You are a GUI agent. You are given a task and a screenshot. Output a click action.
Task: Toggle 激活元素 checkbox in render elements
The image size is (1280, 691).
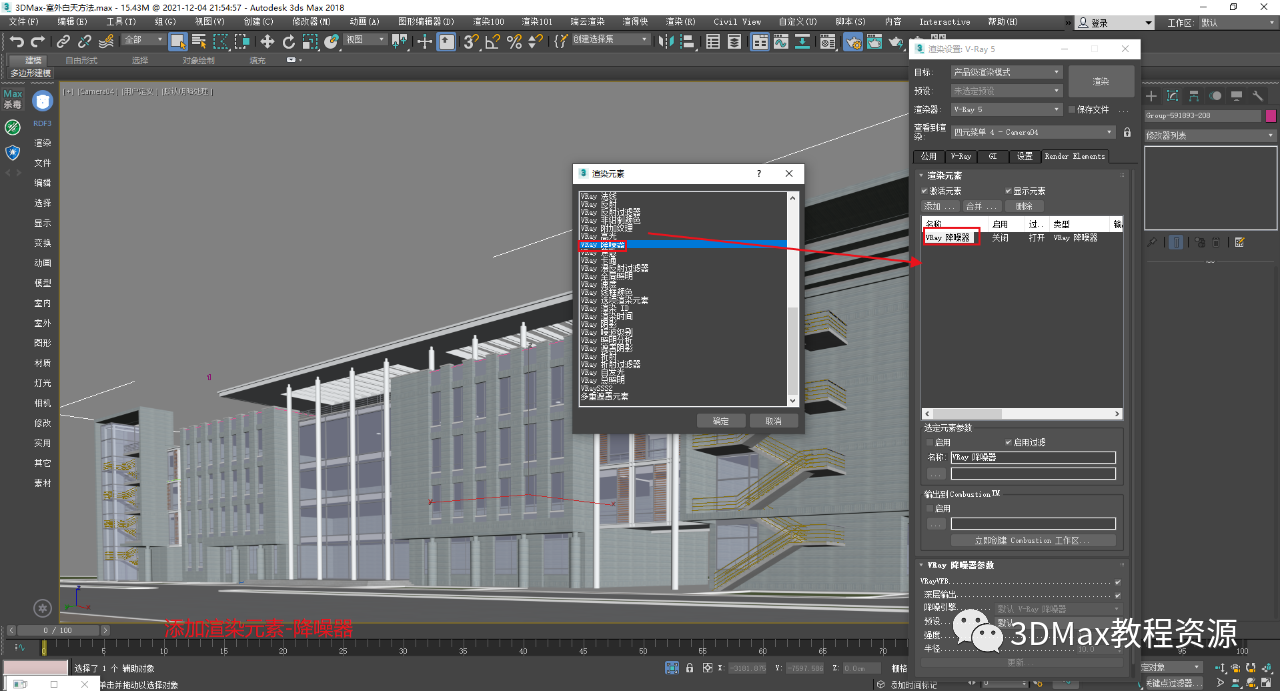pos(924,191)
